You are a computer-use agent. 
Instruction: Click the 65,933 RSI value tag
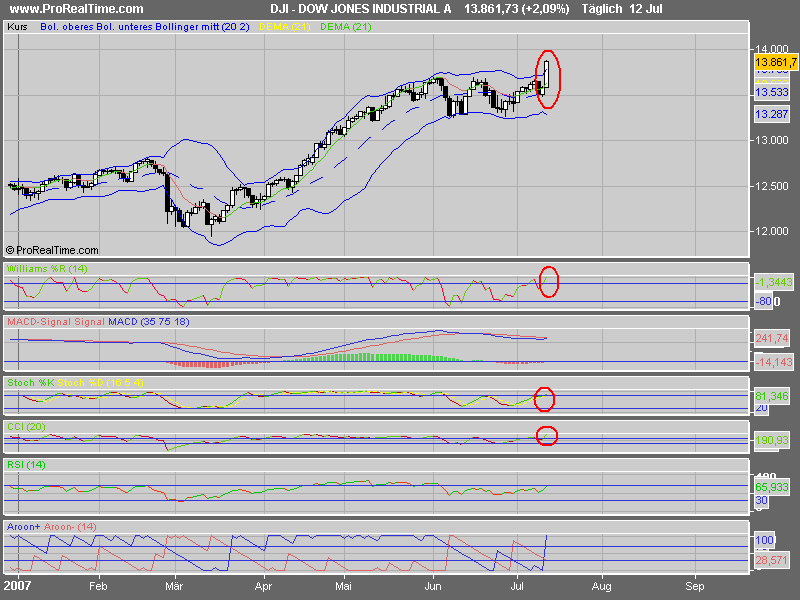772,487
